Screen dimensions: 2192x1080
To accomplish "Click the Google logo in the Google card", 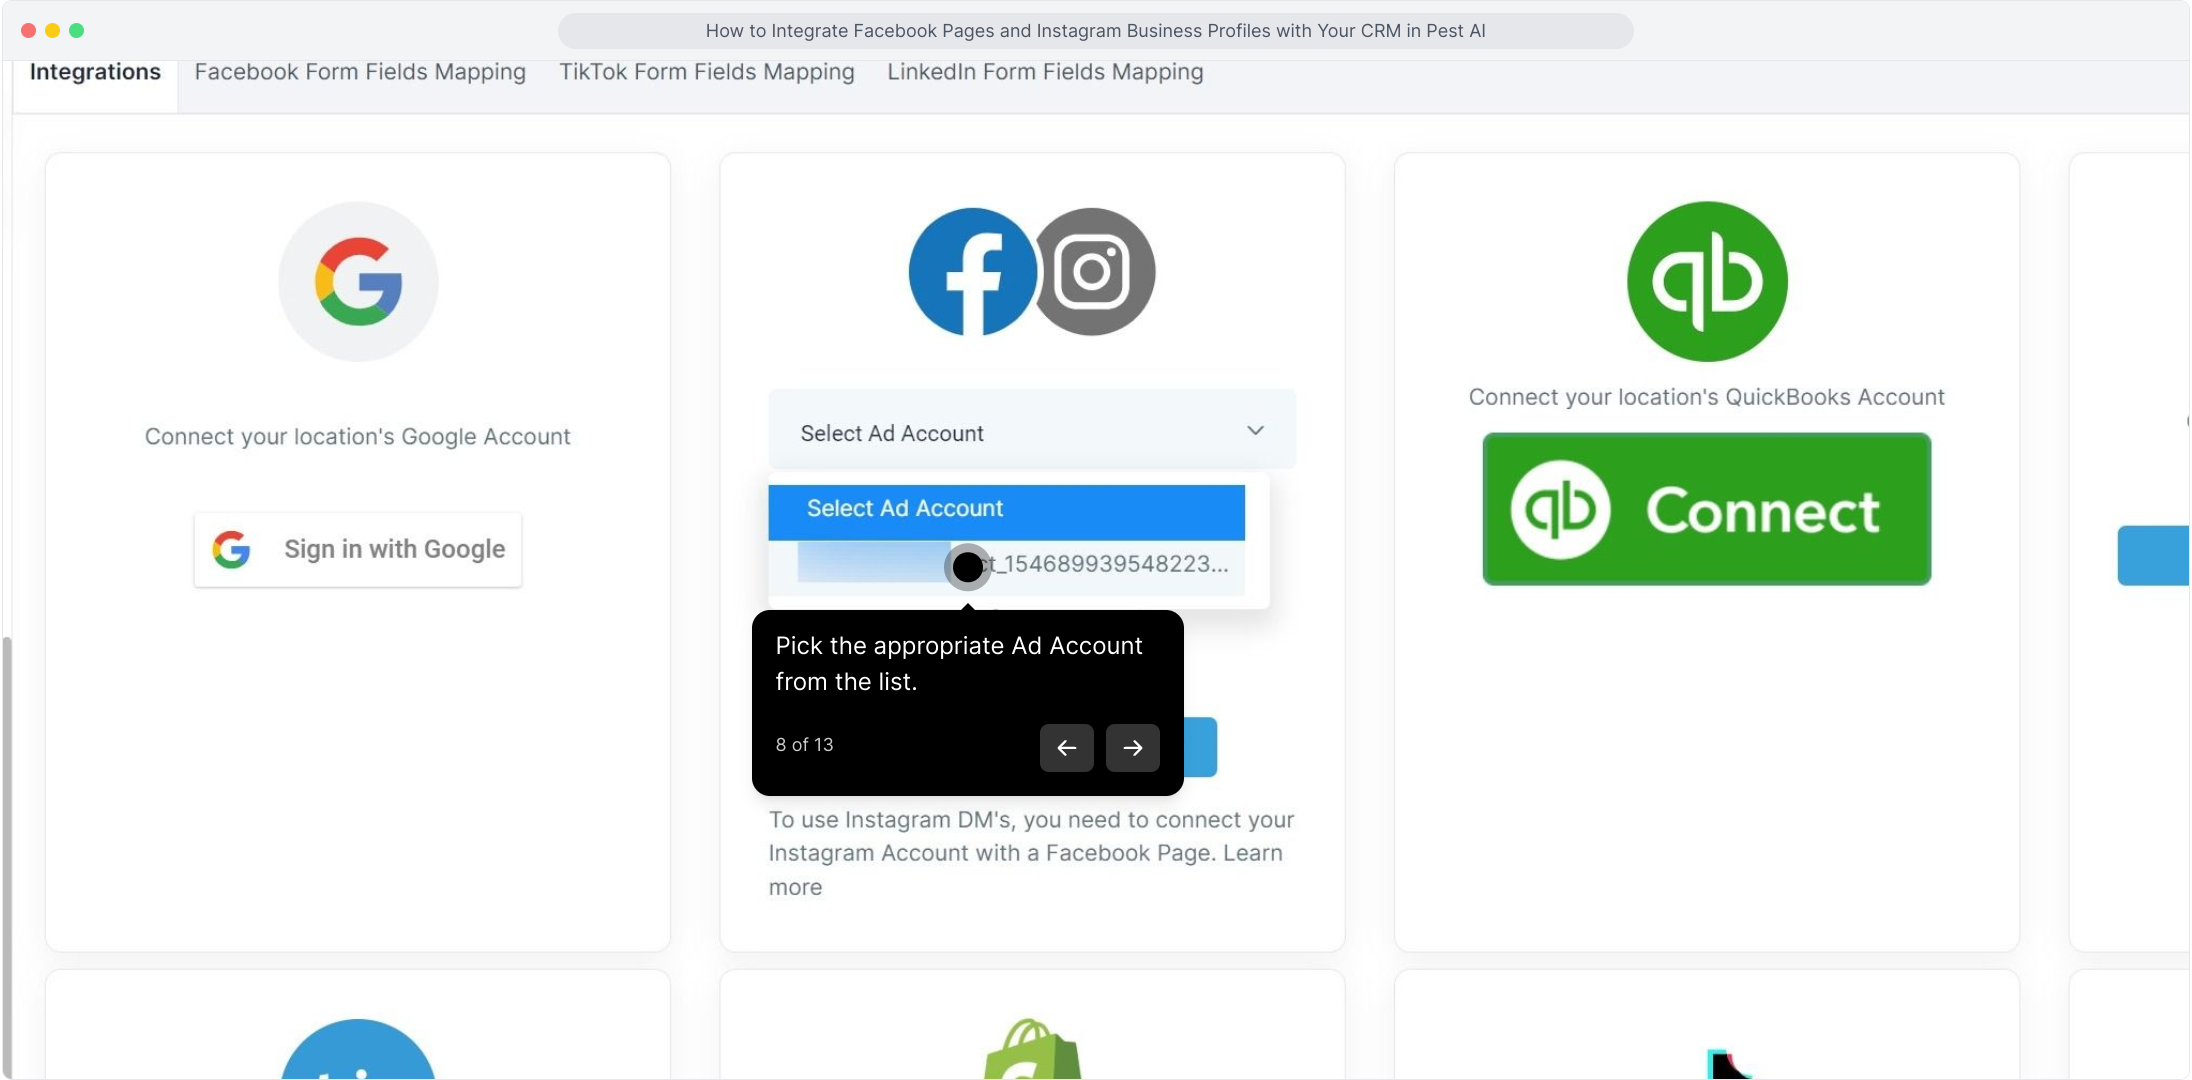I will coord(358,281).
